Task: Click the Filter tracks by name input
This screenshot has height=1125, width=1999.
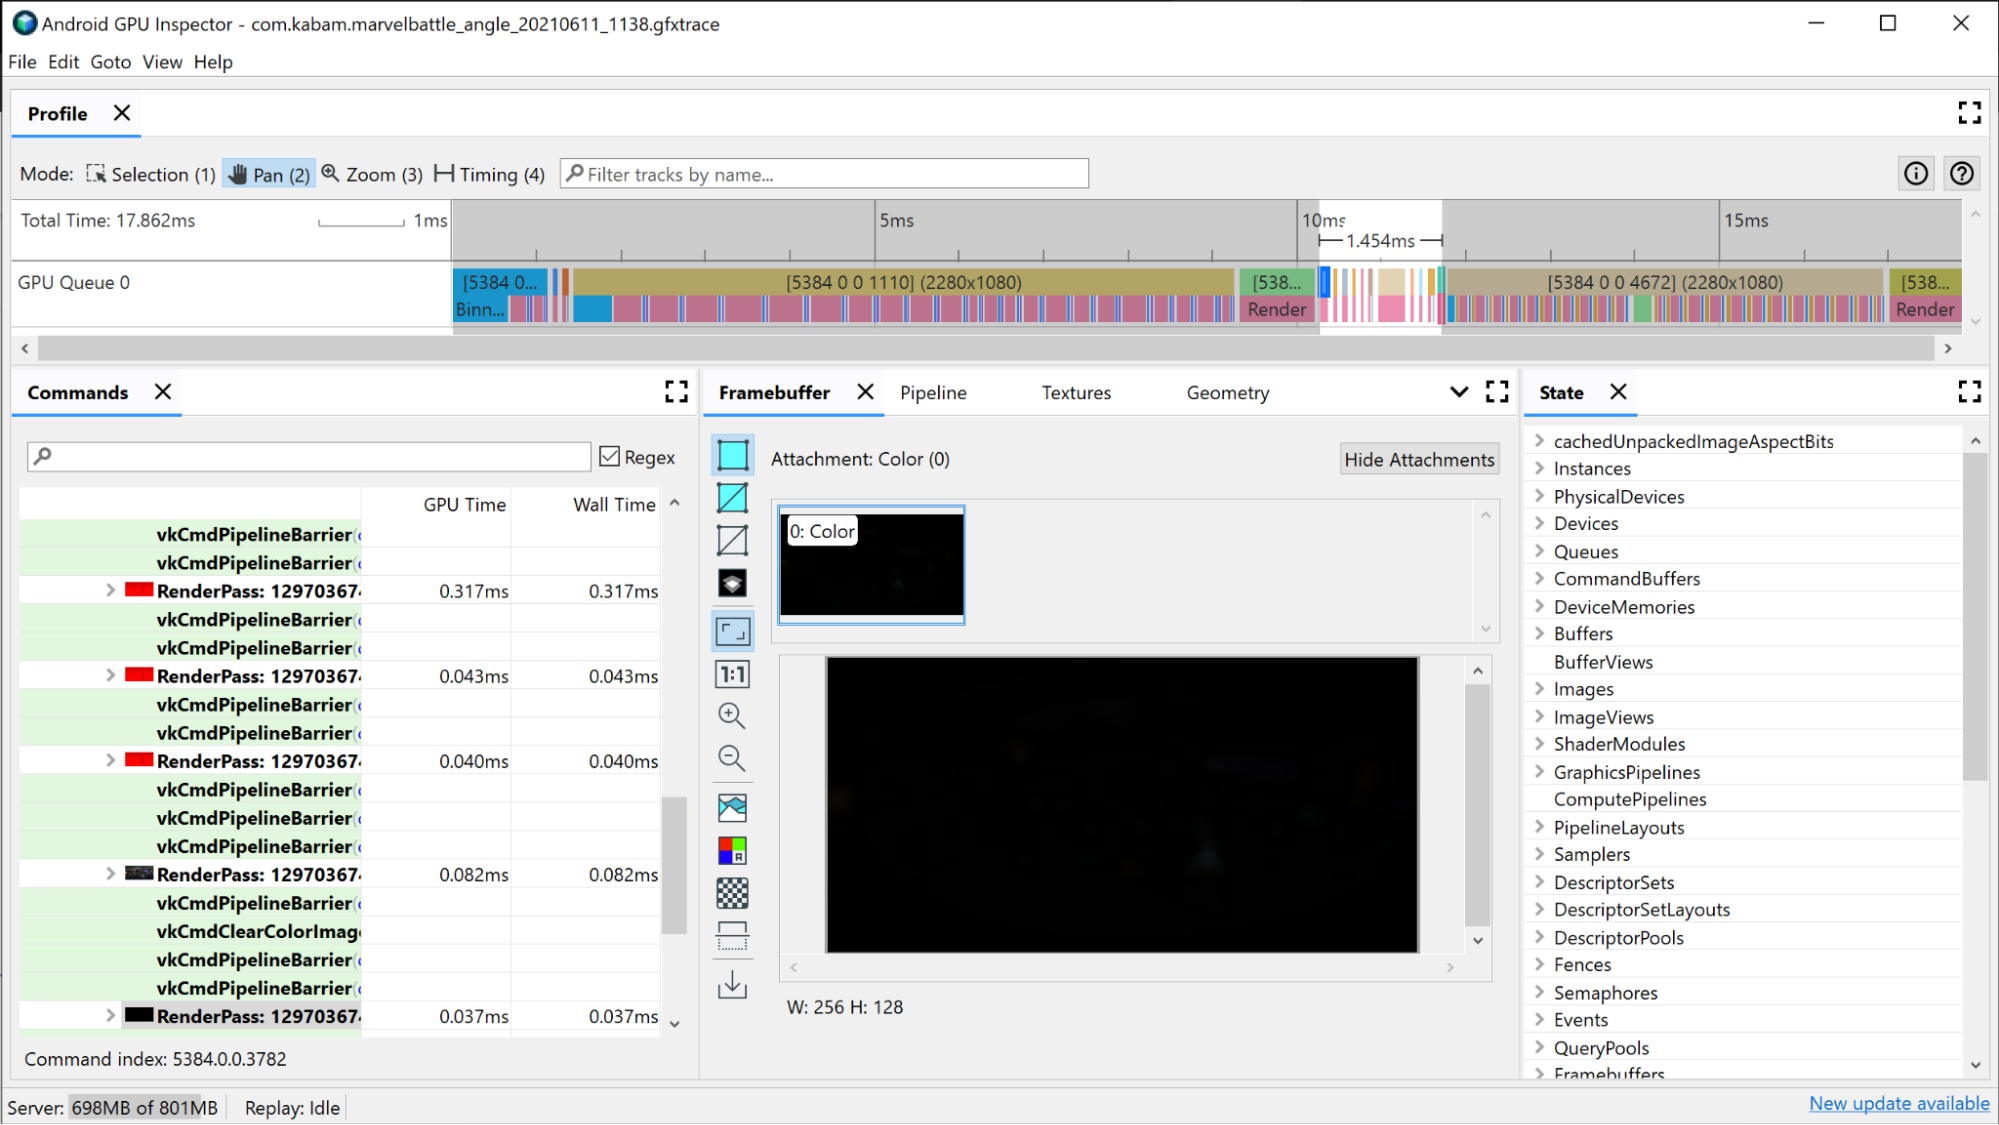Action: [824, 174]
